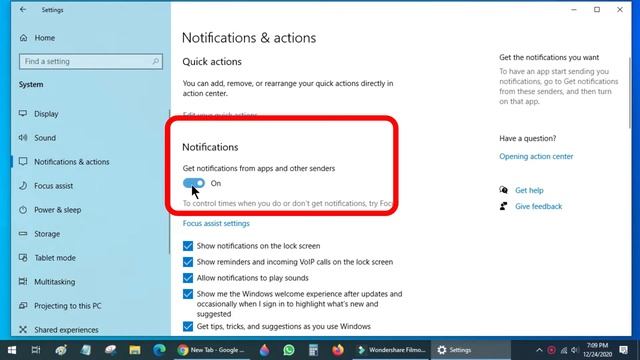Viewport: 640px width, 360px height.
Task: Click the Tablet mode icon
Action: 23,258
